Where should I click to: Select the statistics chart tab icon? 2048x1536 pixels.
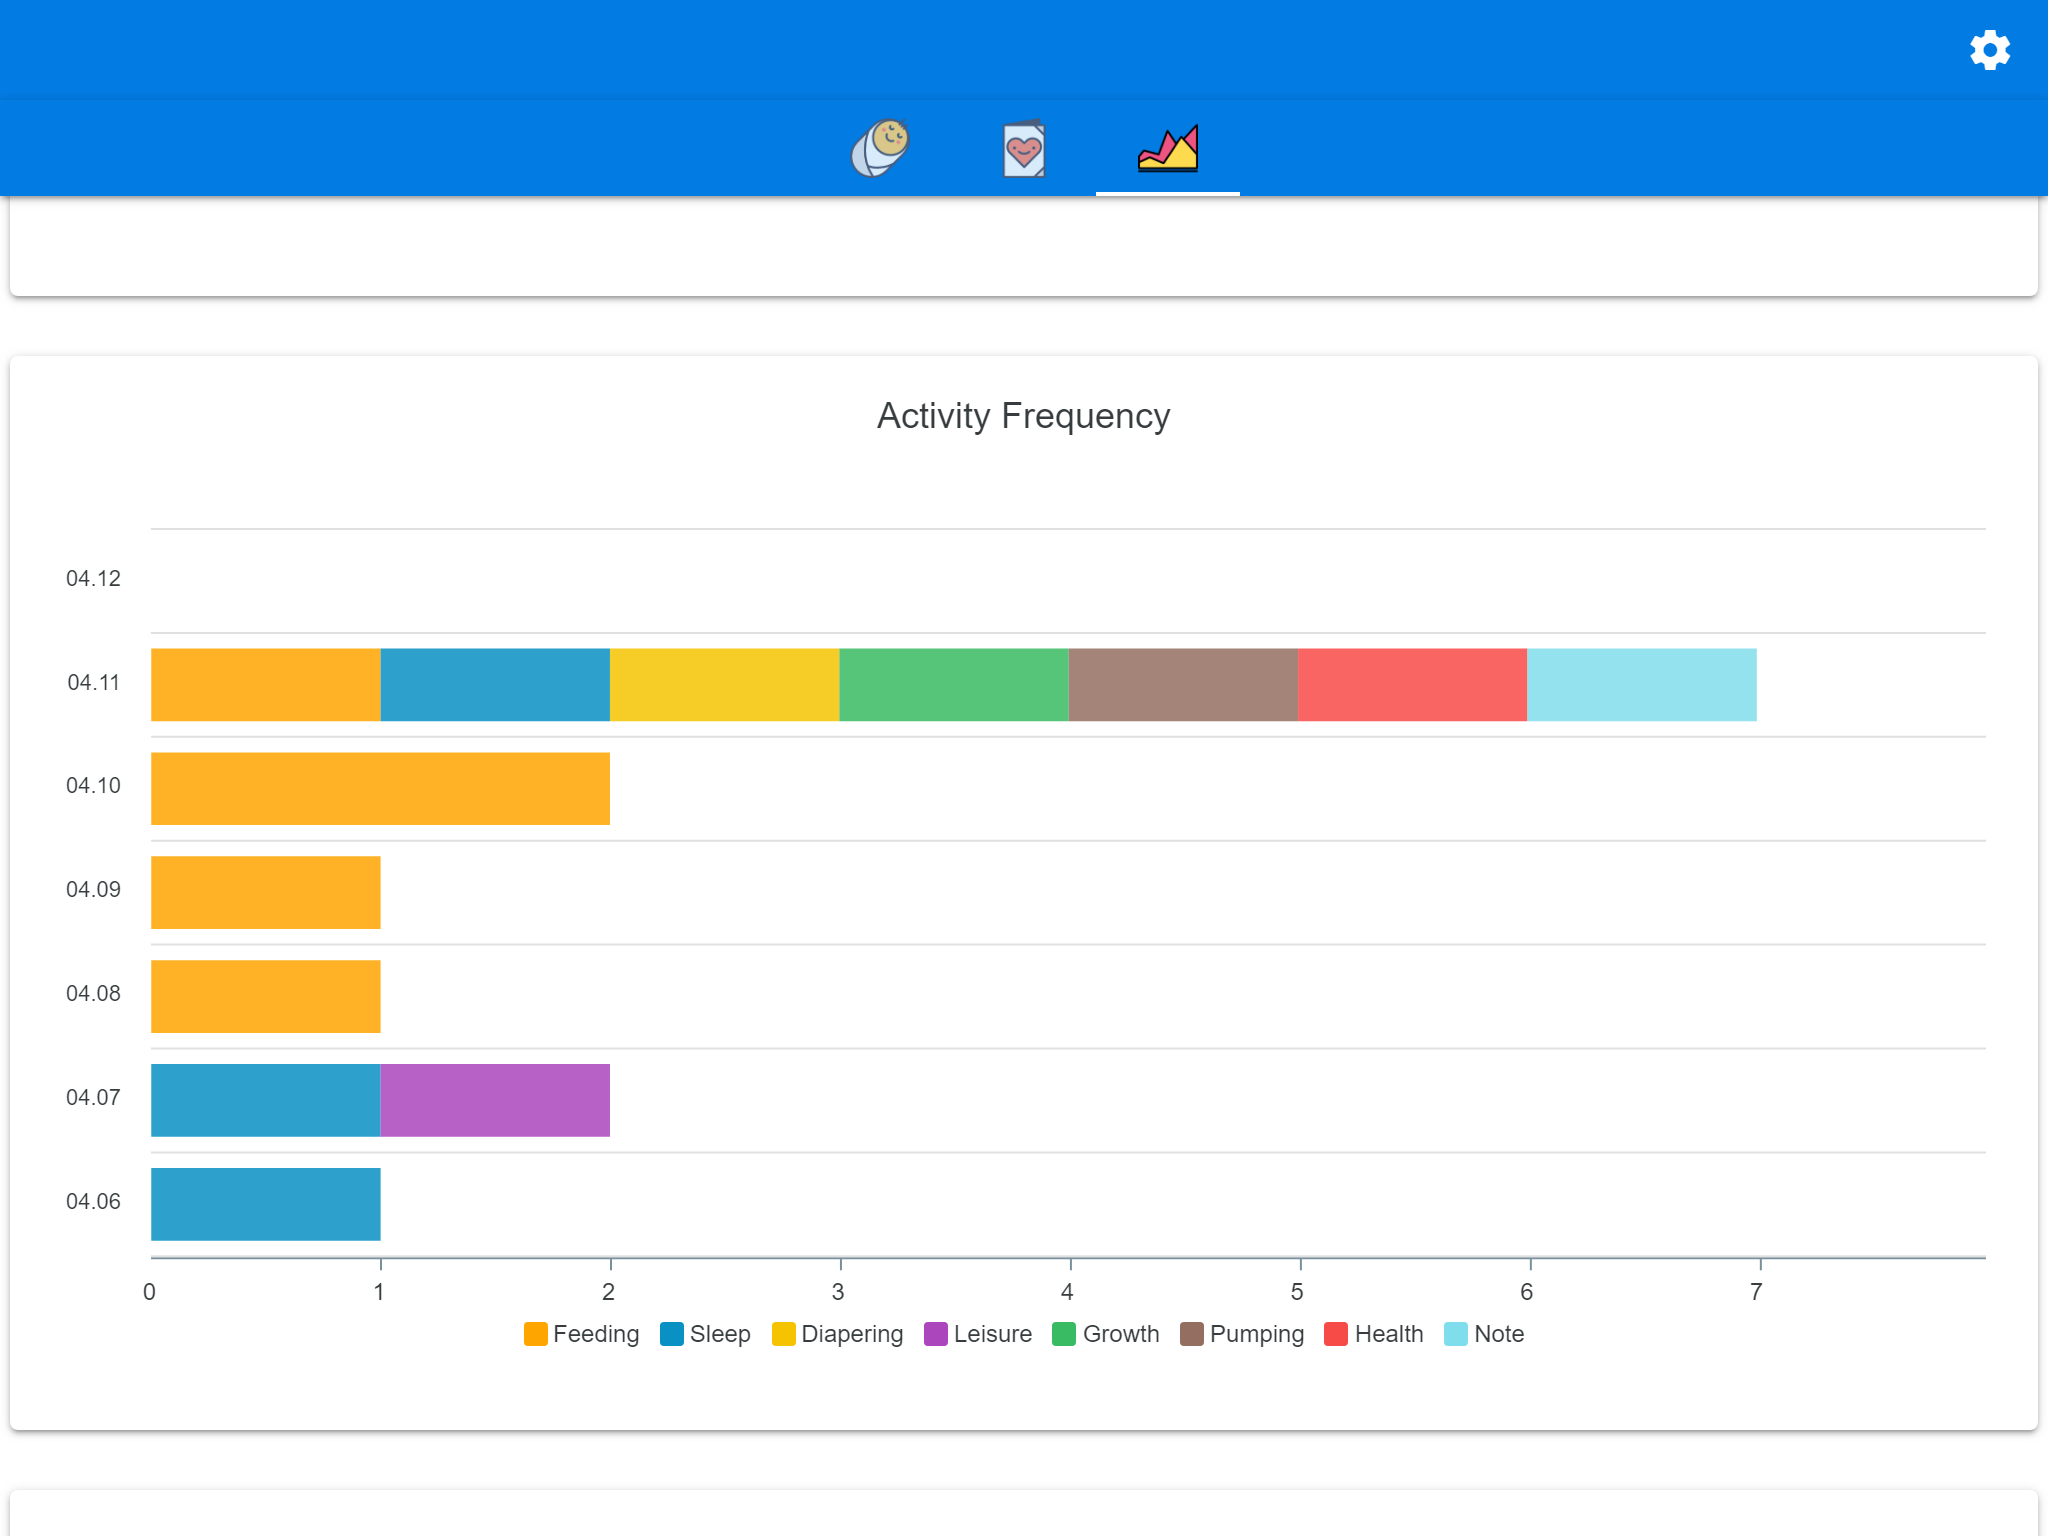click(x=1167, y=148)
